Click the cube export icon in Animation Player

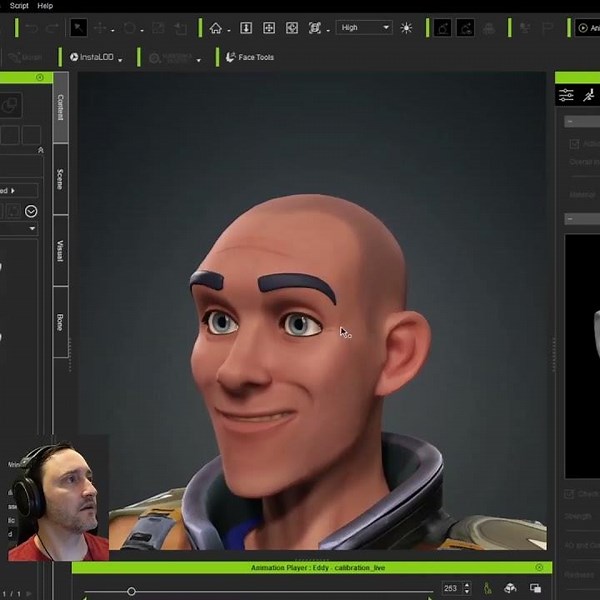pos(510,588)
